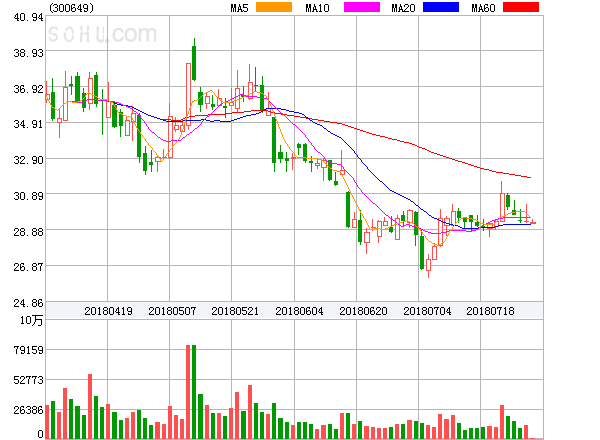
Task: Click the MA20 legend text
Action: tap(403, 8)
